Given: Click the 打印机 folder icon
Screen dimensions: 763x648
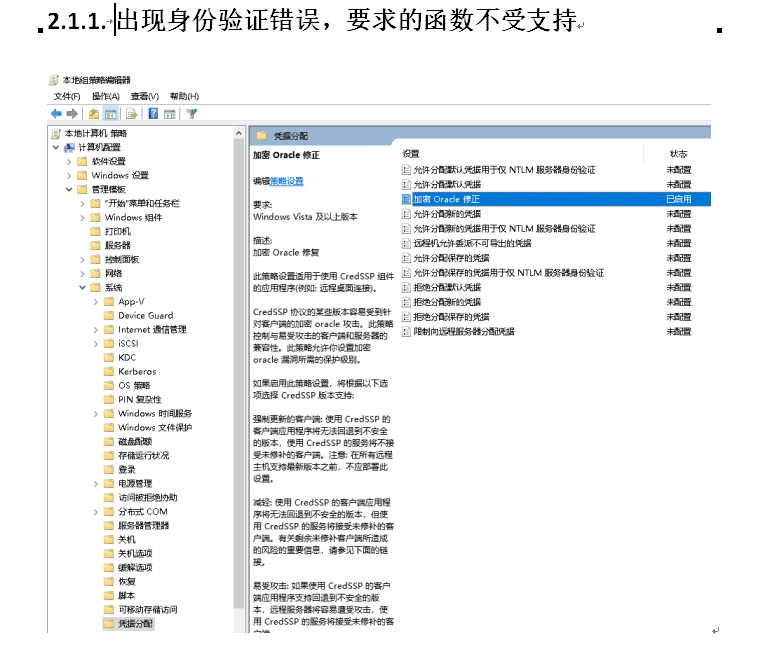Looking at the screenshot, I should point(95,231).
